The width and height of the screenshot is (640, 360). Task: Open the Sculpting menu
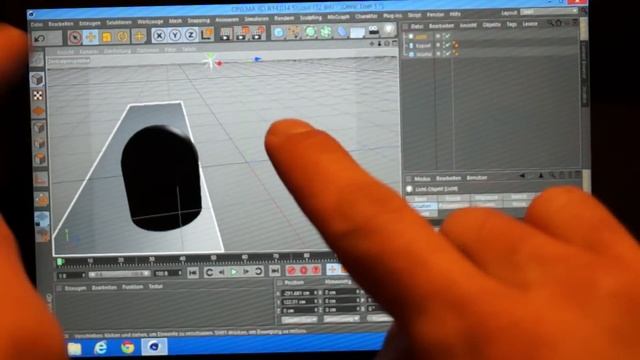point(311,18)
